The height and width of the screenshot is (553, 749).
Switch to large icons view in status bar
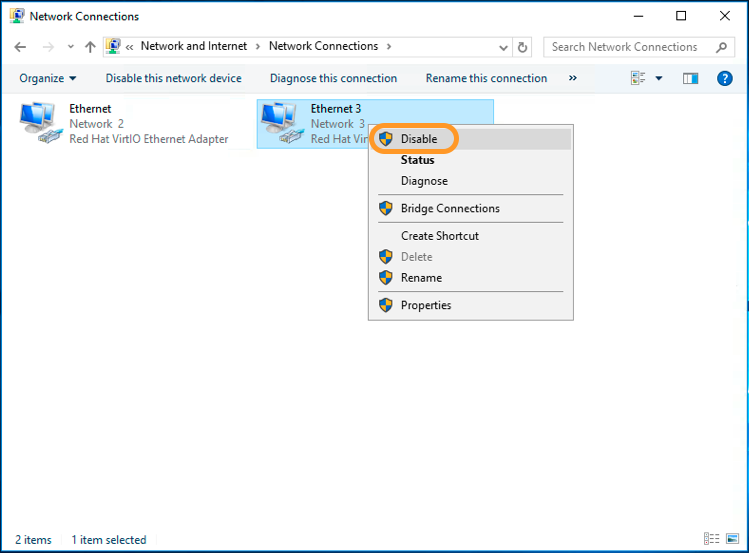pos(732,539)
